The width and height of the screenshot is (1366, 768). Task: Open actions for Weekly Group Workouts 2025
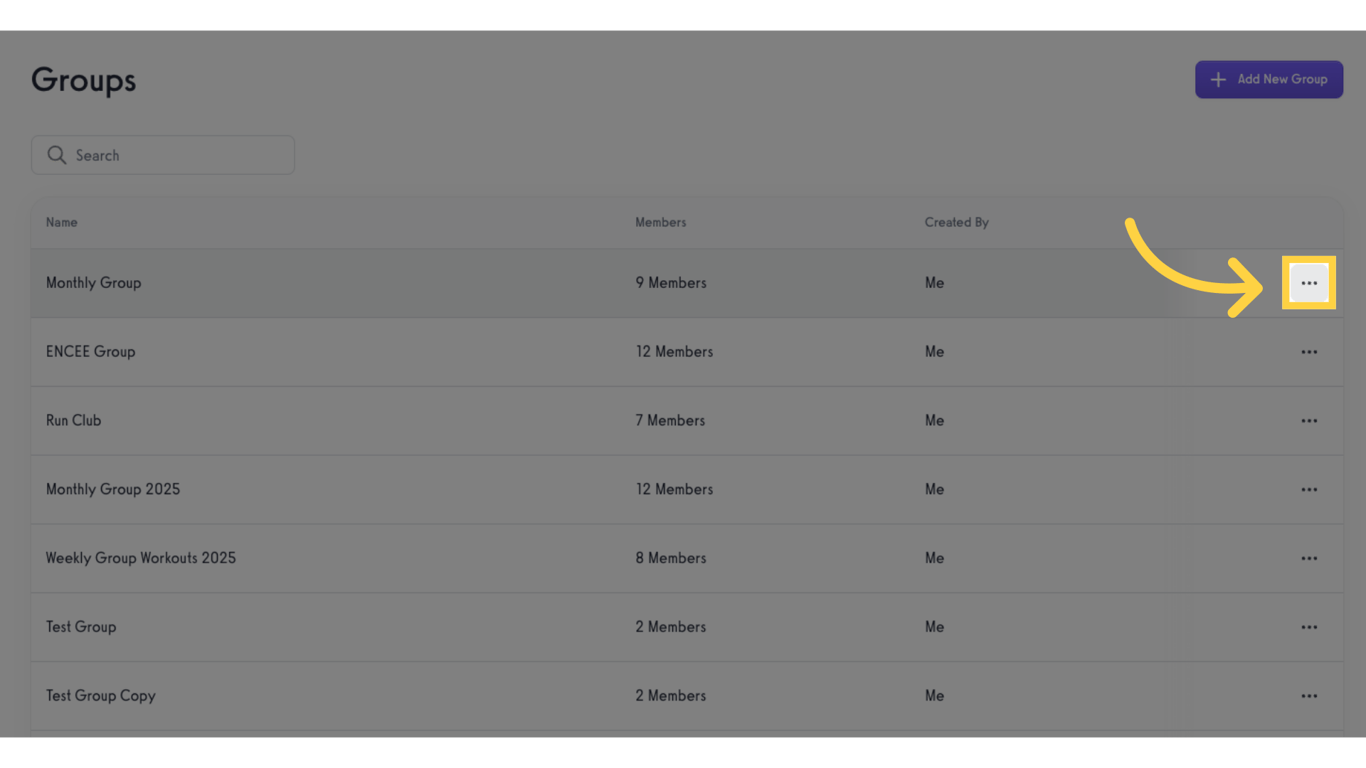click(1309, 558)
